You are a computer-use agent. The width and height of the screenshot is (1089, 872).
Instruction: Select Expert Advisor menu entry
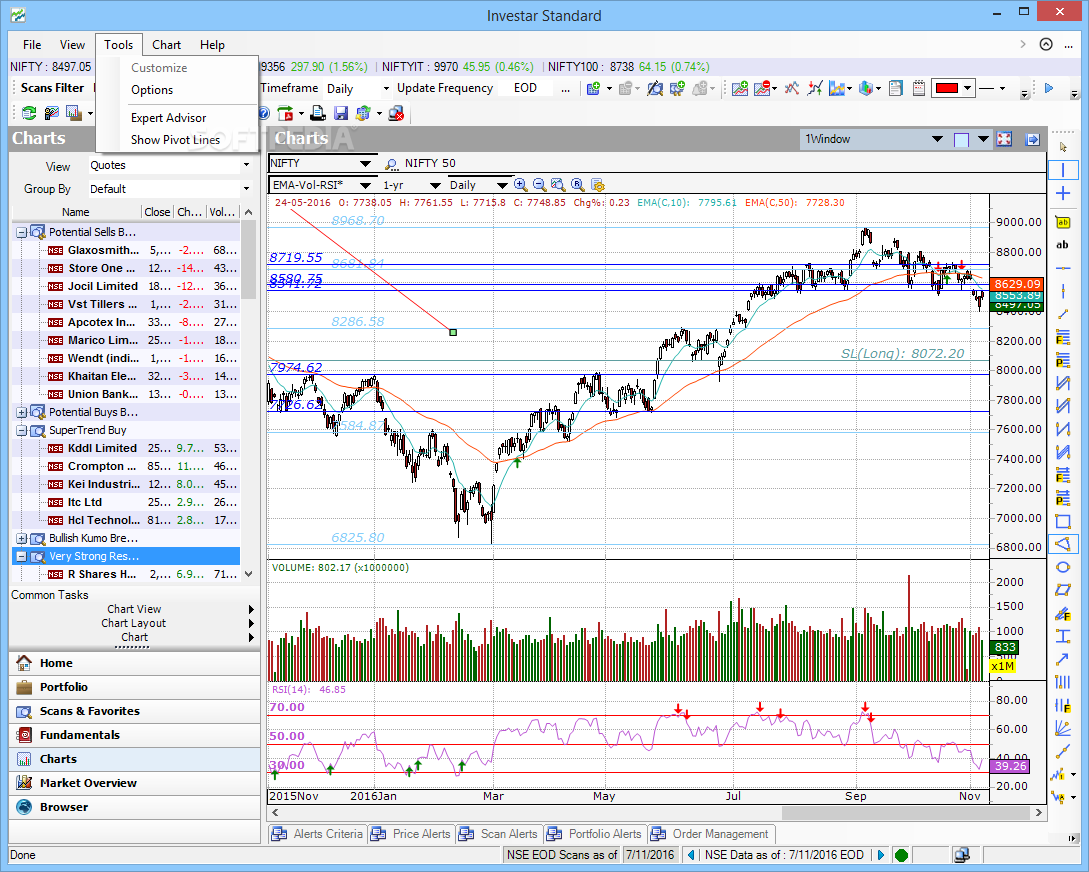169,118
